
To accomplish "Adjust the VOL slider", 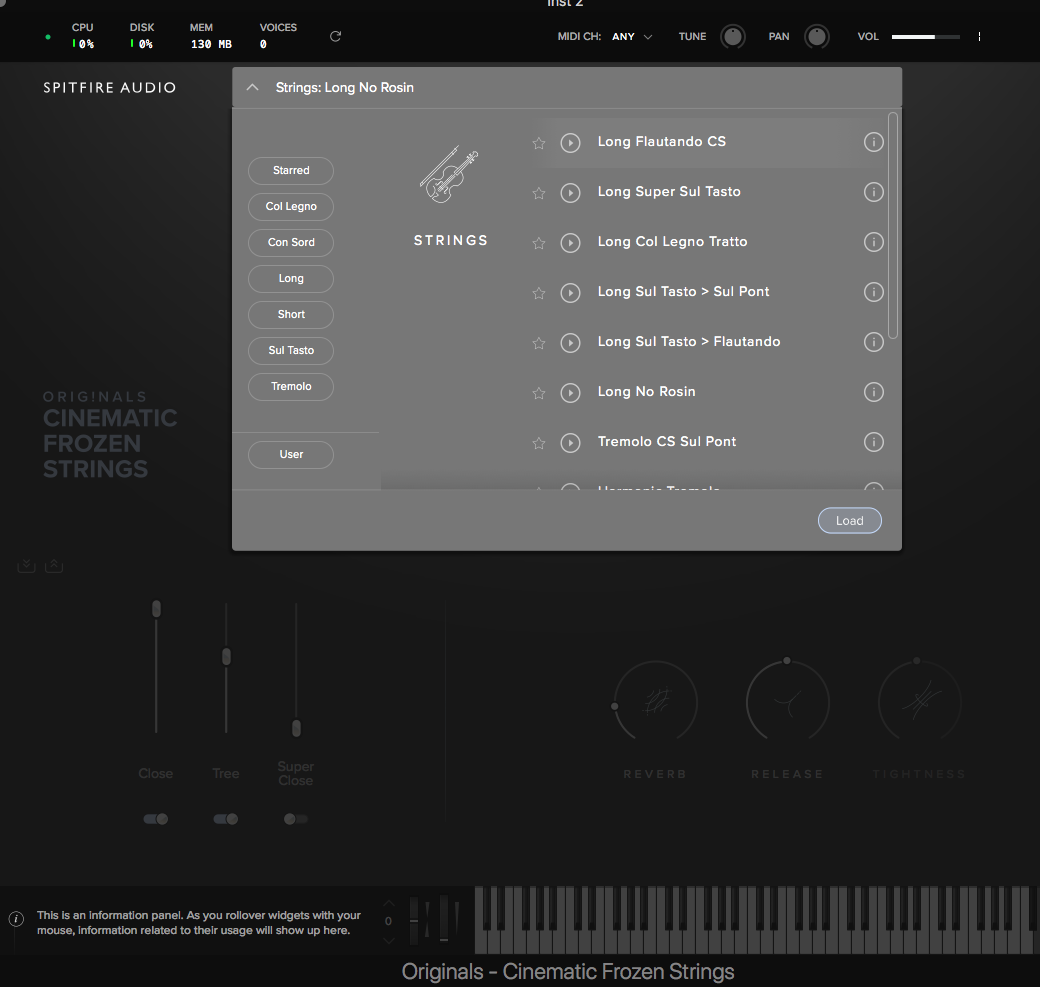I will pos(925,36).
